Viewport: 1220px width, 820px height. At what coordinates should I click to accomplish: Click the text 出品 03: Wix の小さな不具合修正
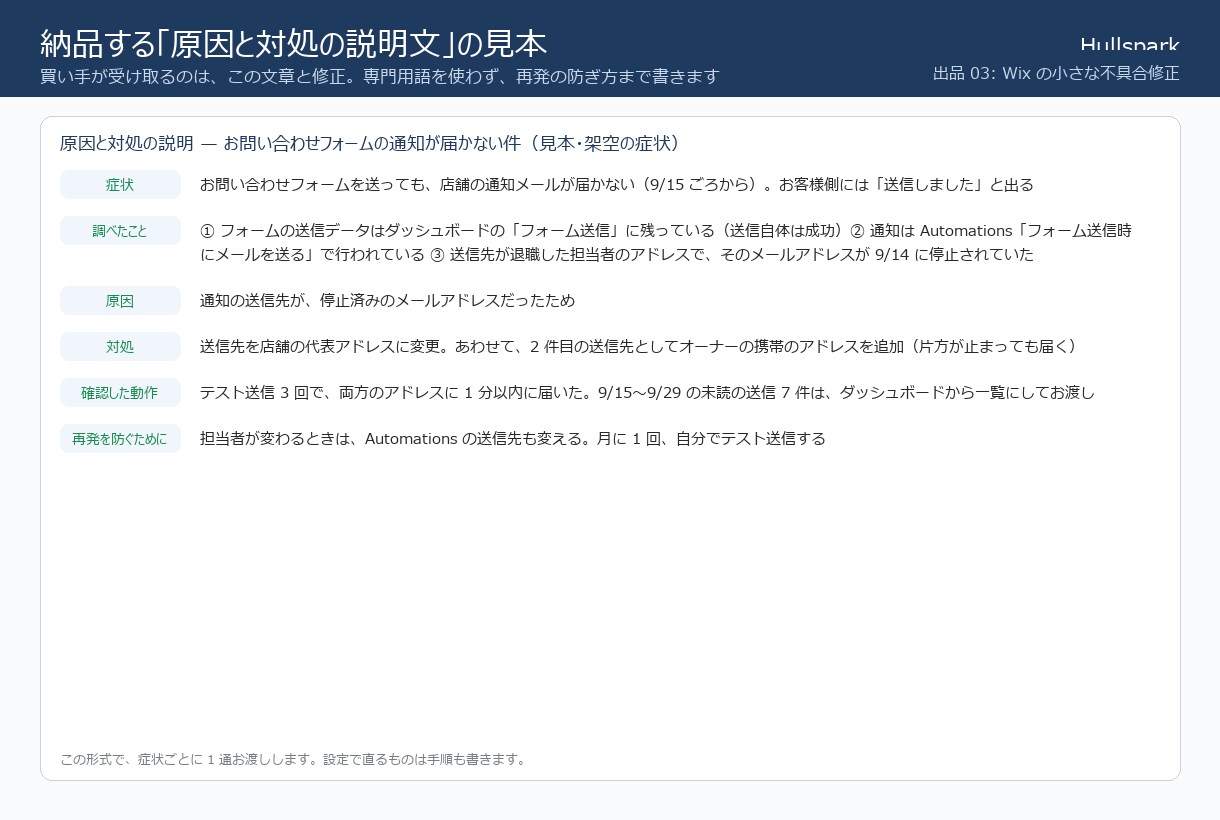(1056, 73)
